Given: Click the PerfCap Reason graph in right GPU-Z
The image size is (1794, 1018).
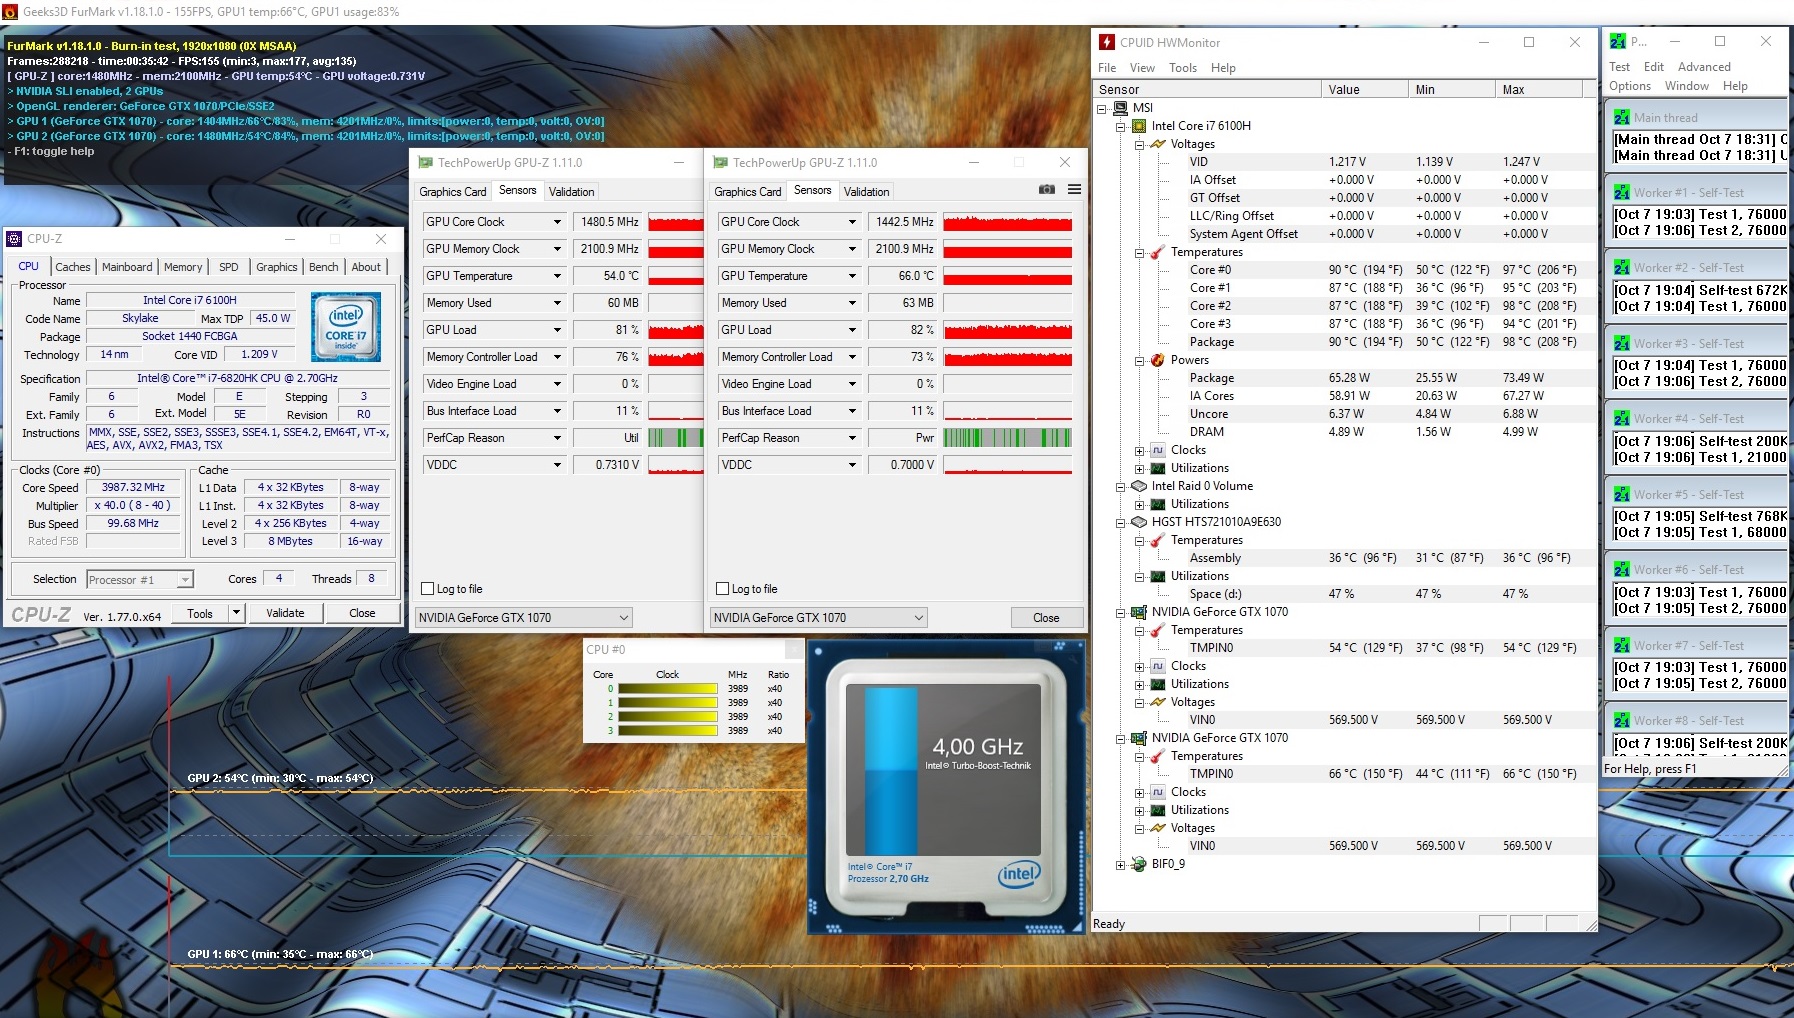Looking at the screenshot, I should coord(1008,438).
